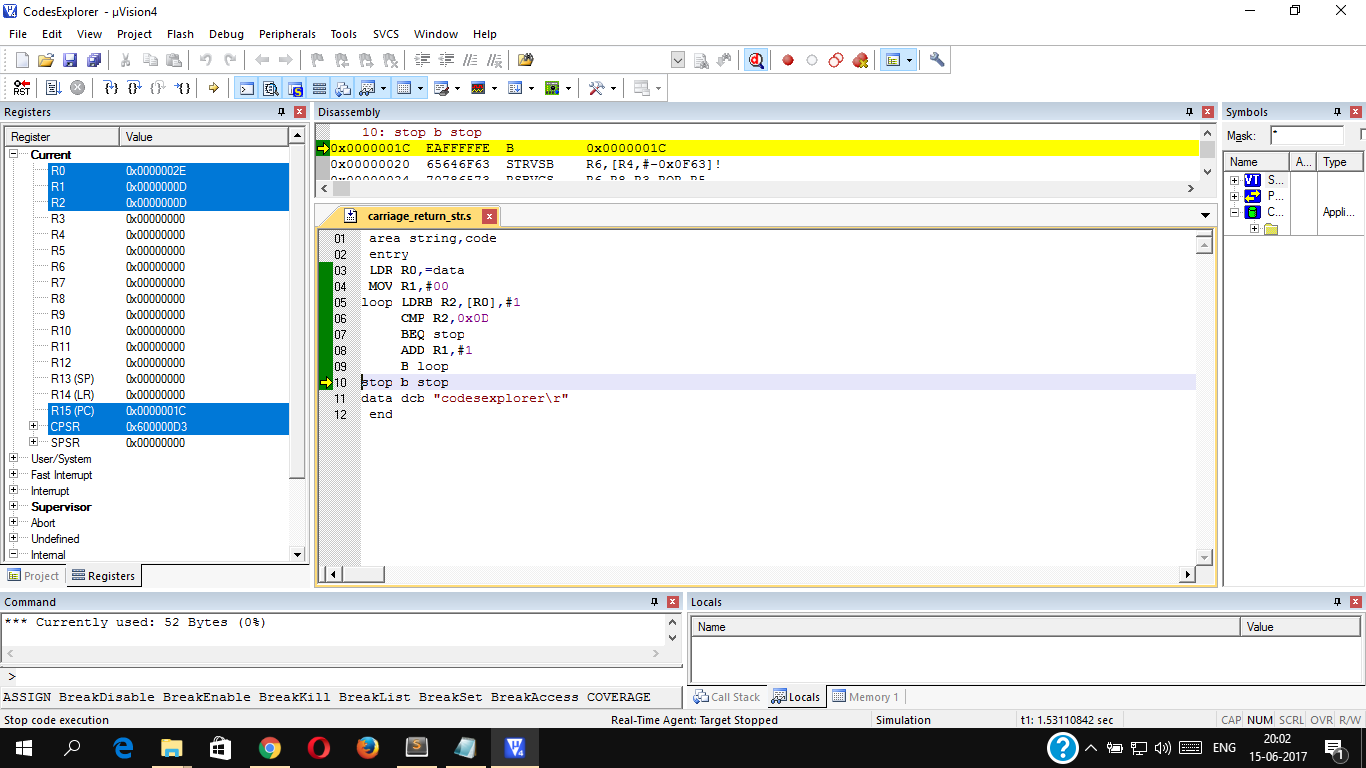The width and height of the screenshot is (1366, 768).
Task: Disable all breakpoints using the hollow circle icon
Action: (835, 60)
